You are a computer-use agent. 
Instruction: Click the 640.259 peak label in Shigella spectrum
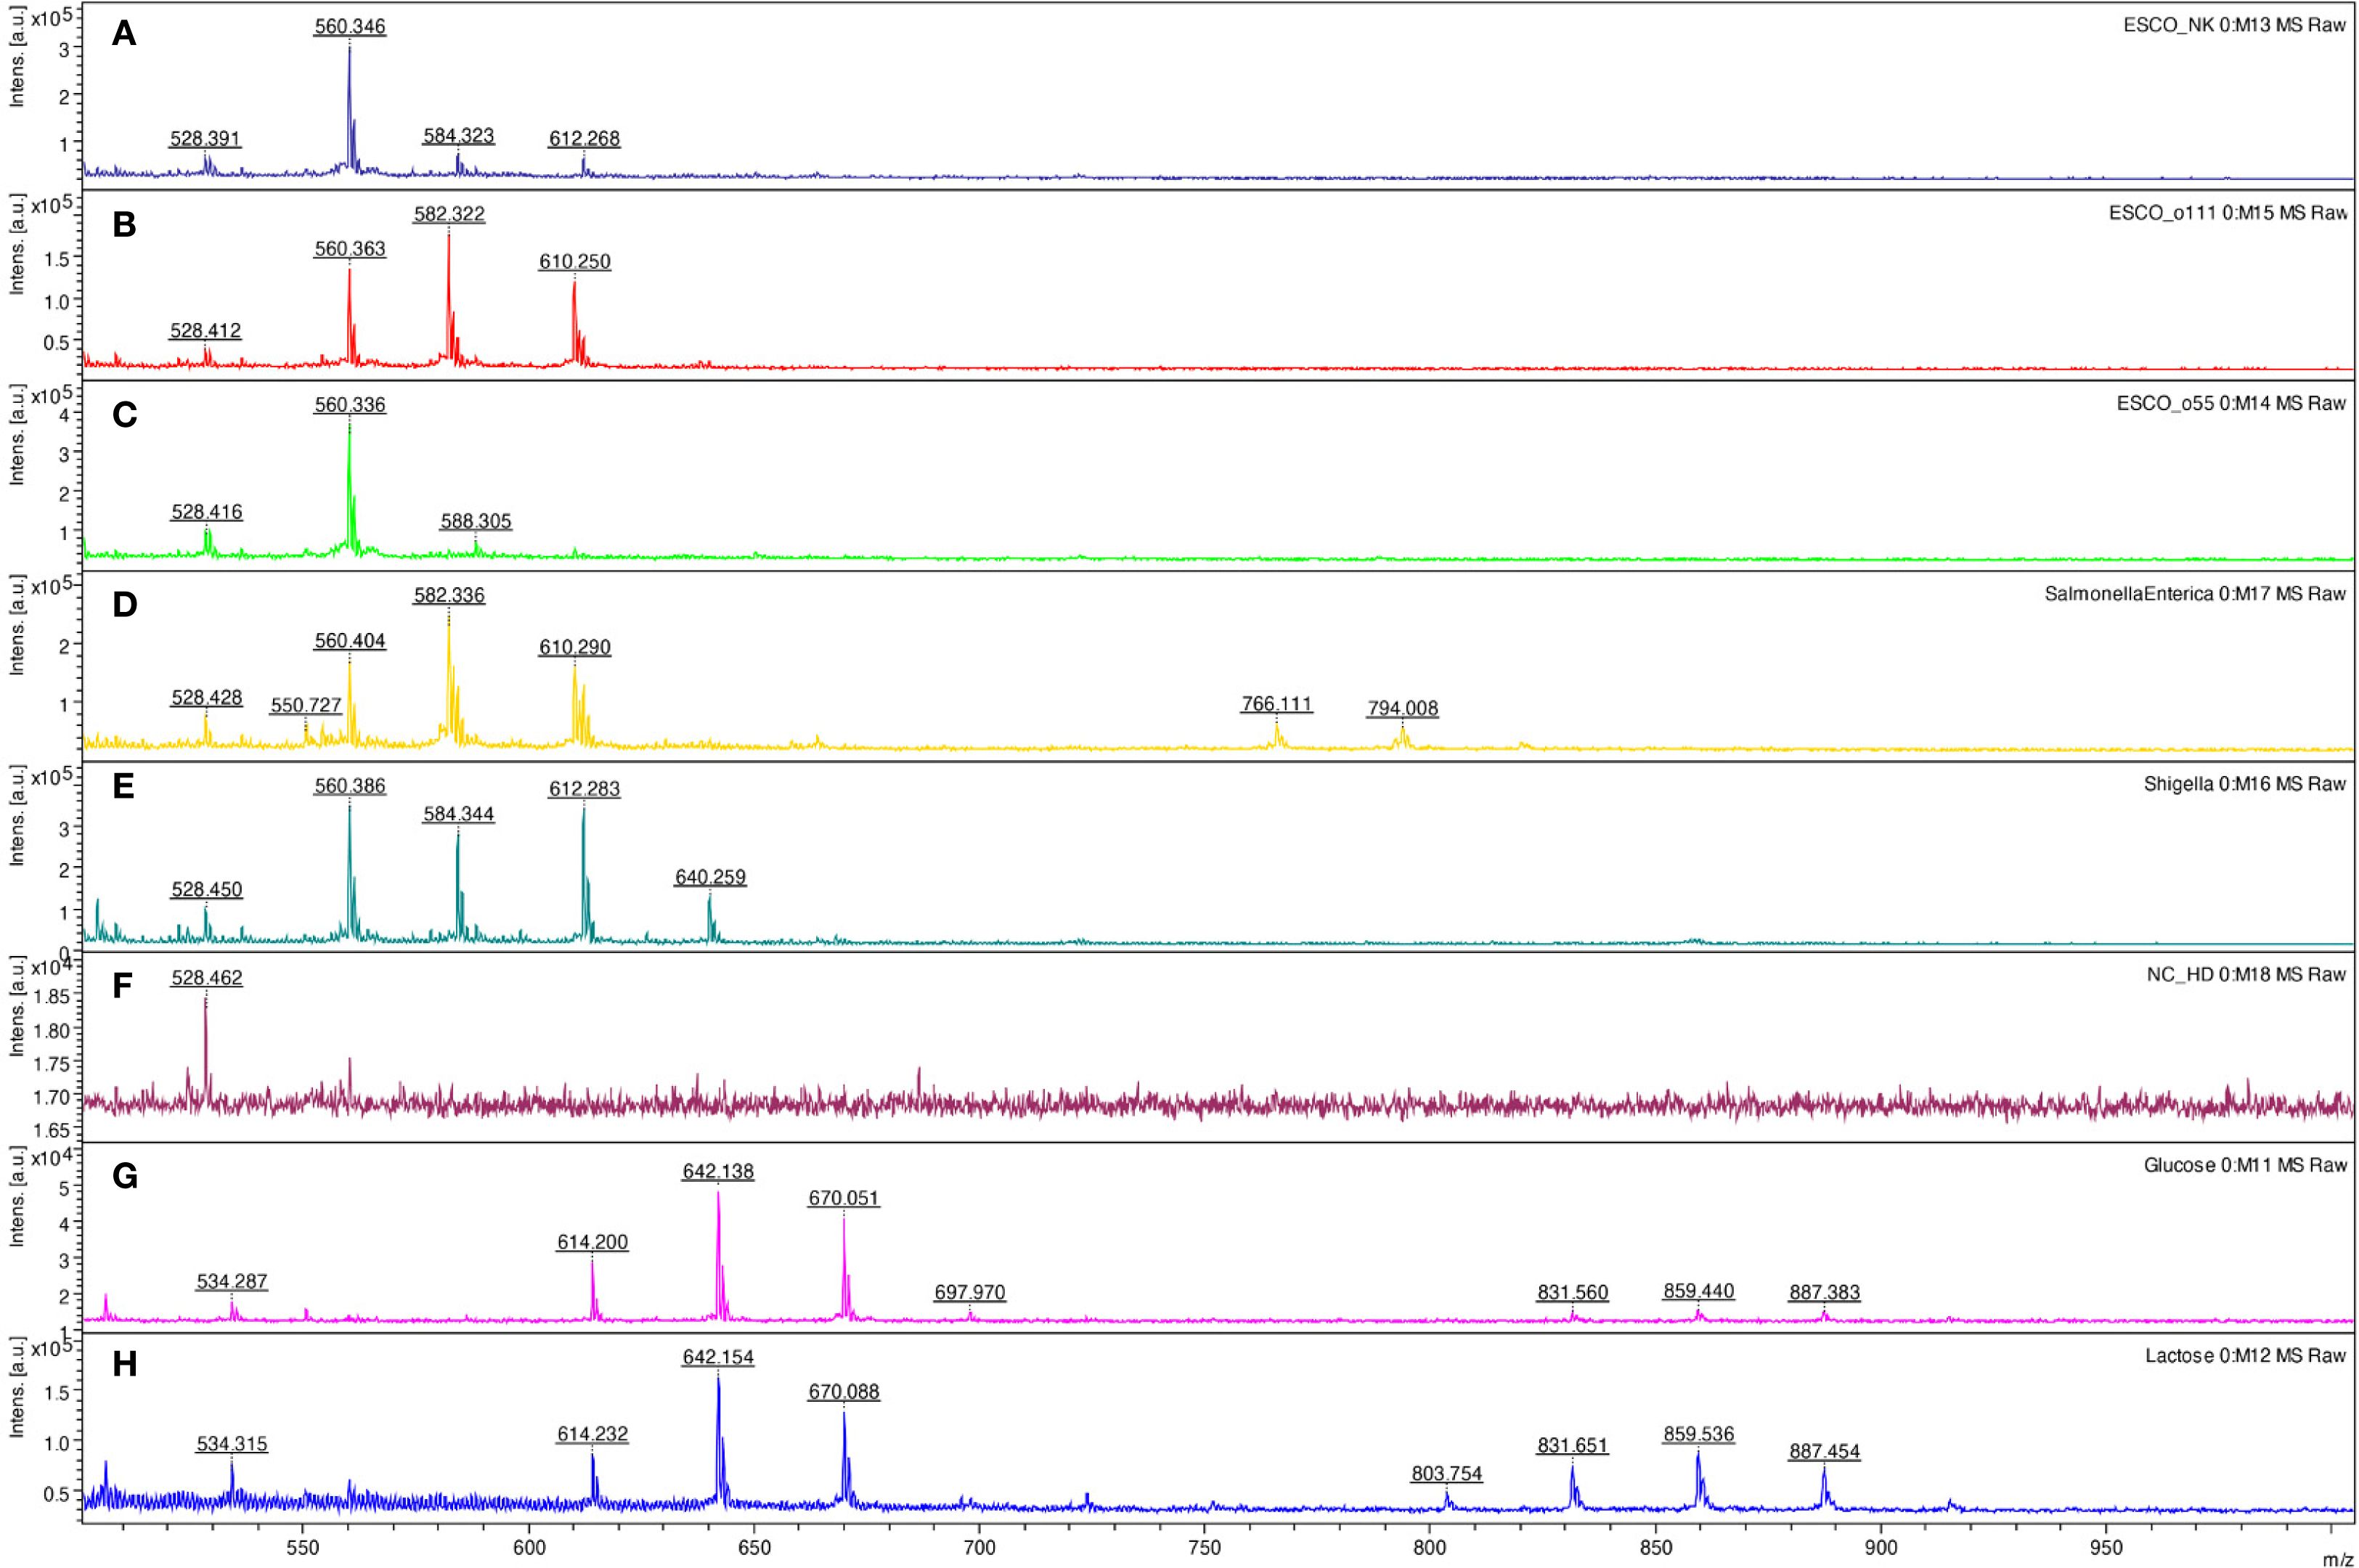click(710, 877)
